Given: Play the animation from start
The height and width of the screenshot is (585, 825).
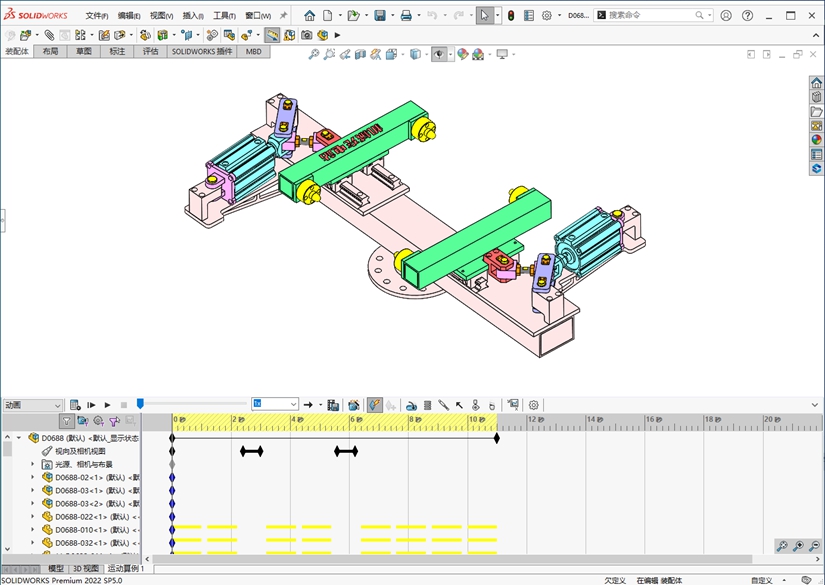Looking at the screenshot, I should click(x=91, y=405).
